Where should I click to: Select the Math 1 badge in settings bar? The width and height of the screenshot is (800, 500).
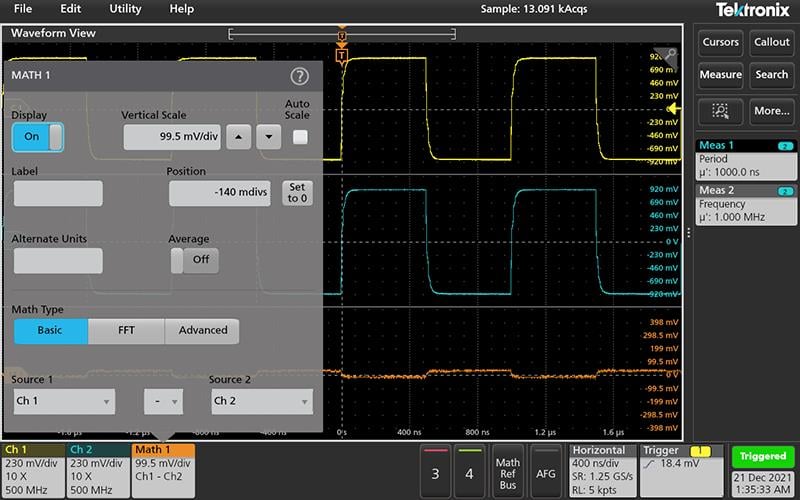click(x=163, y=463)
